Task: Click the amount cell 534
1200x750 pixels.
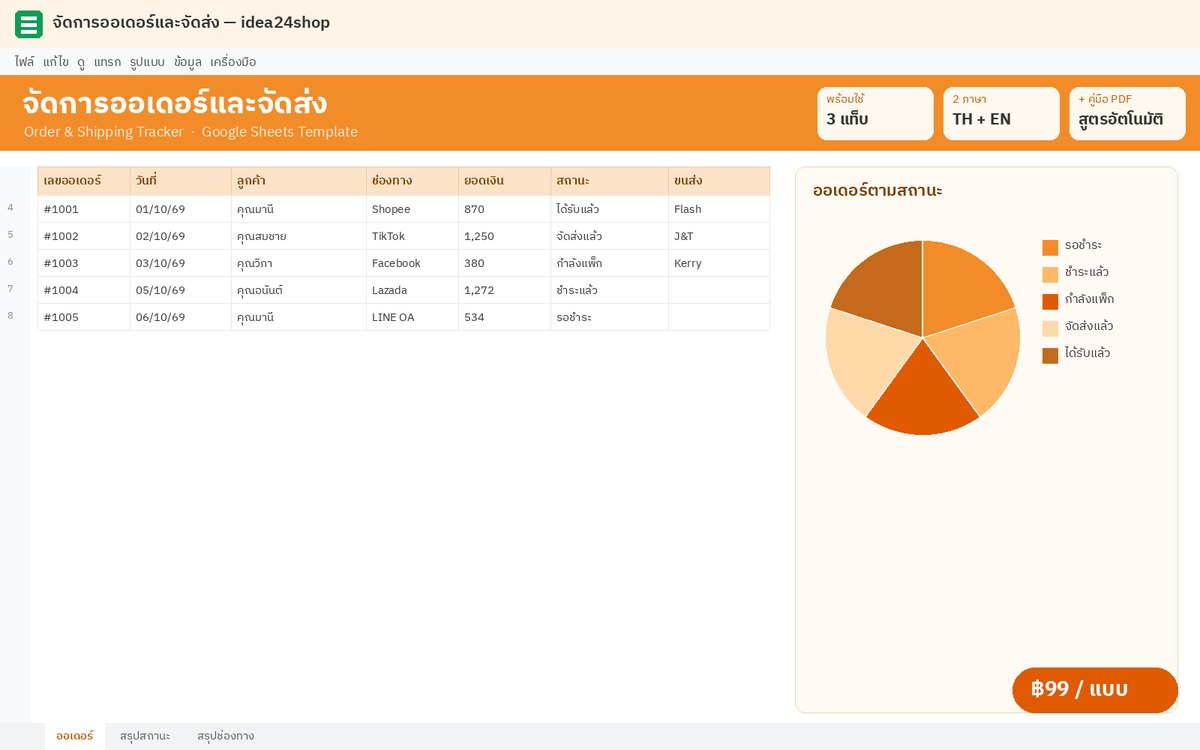Action: [x=504, y=317]
